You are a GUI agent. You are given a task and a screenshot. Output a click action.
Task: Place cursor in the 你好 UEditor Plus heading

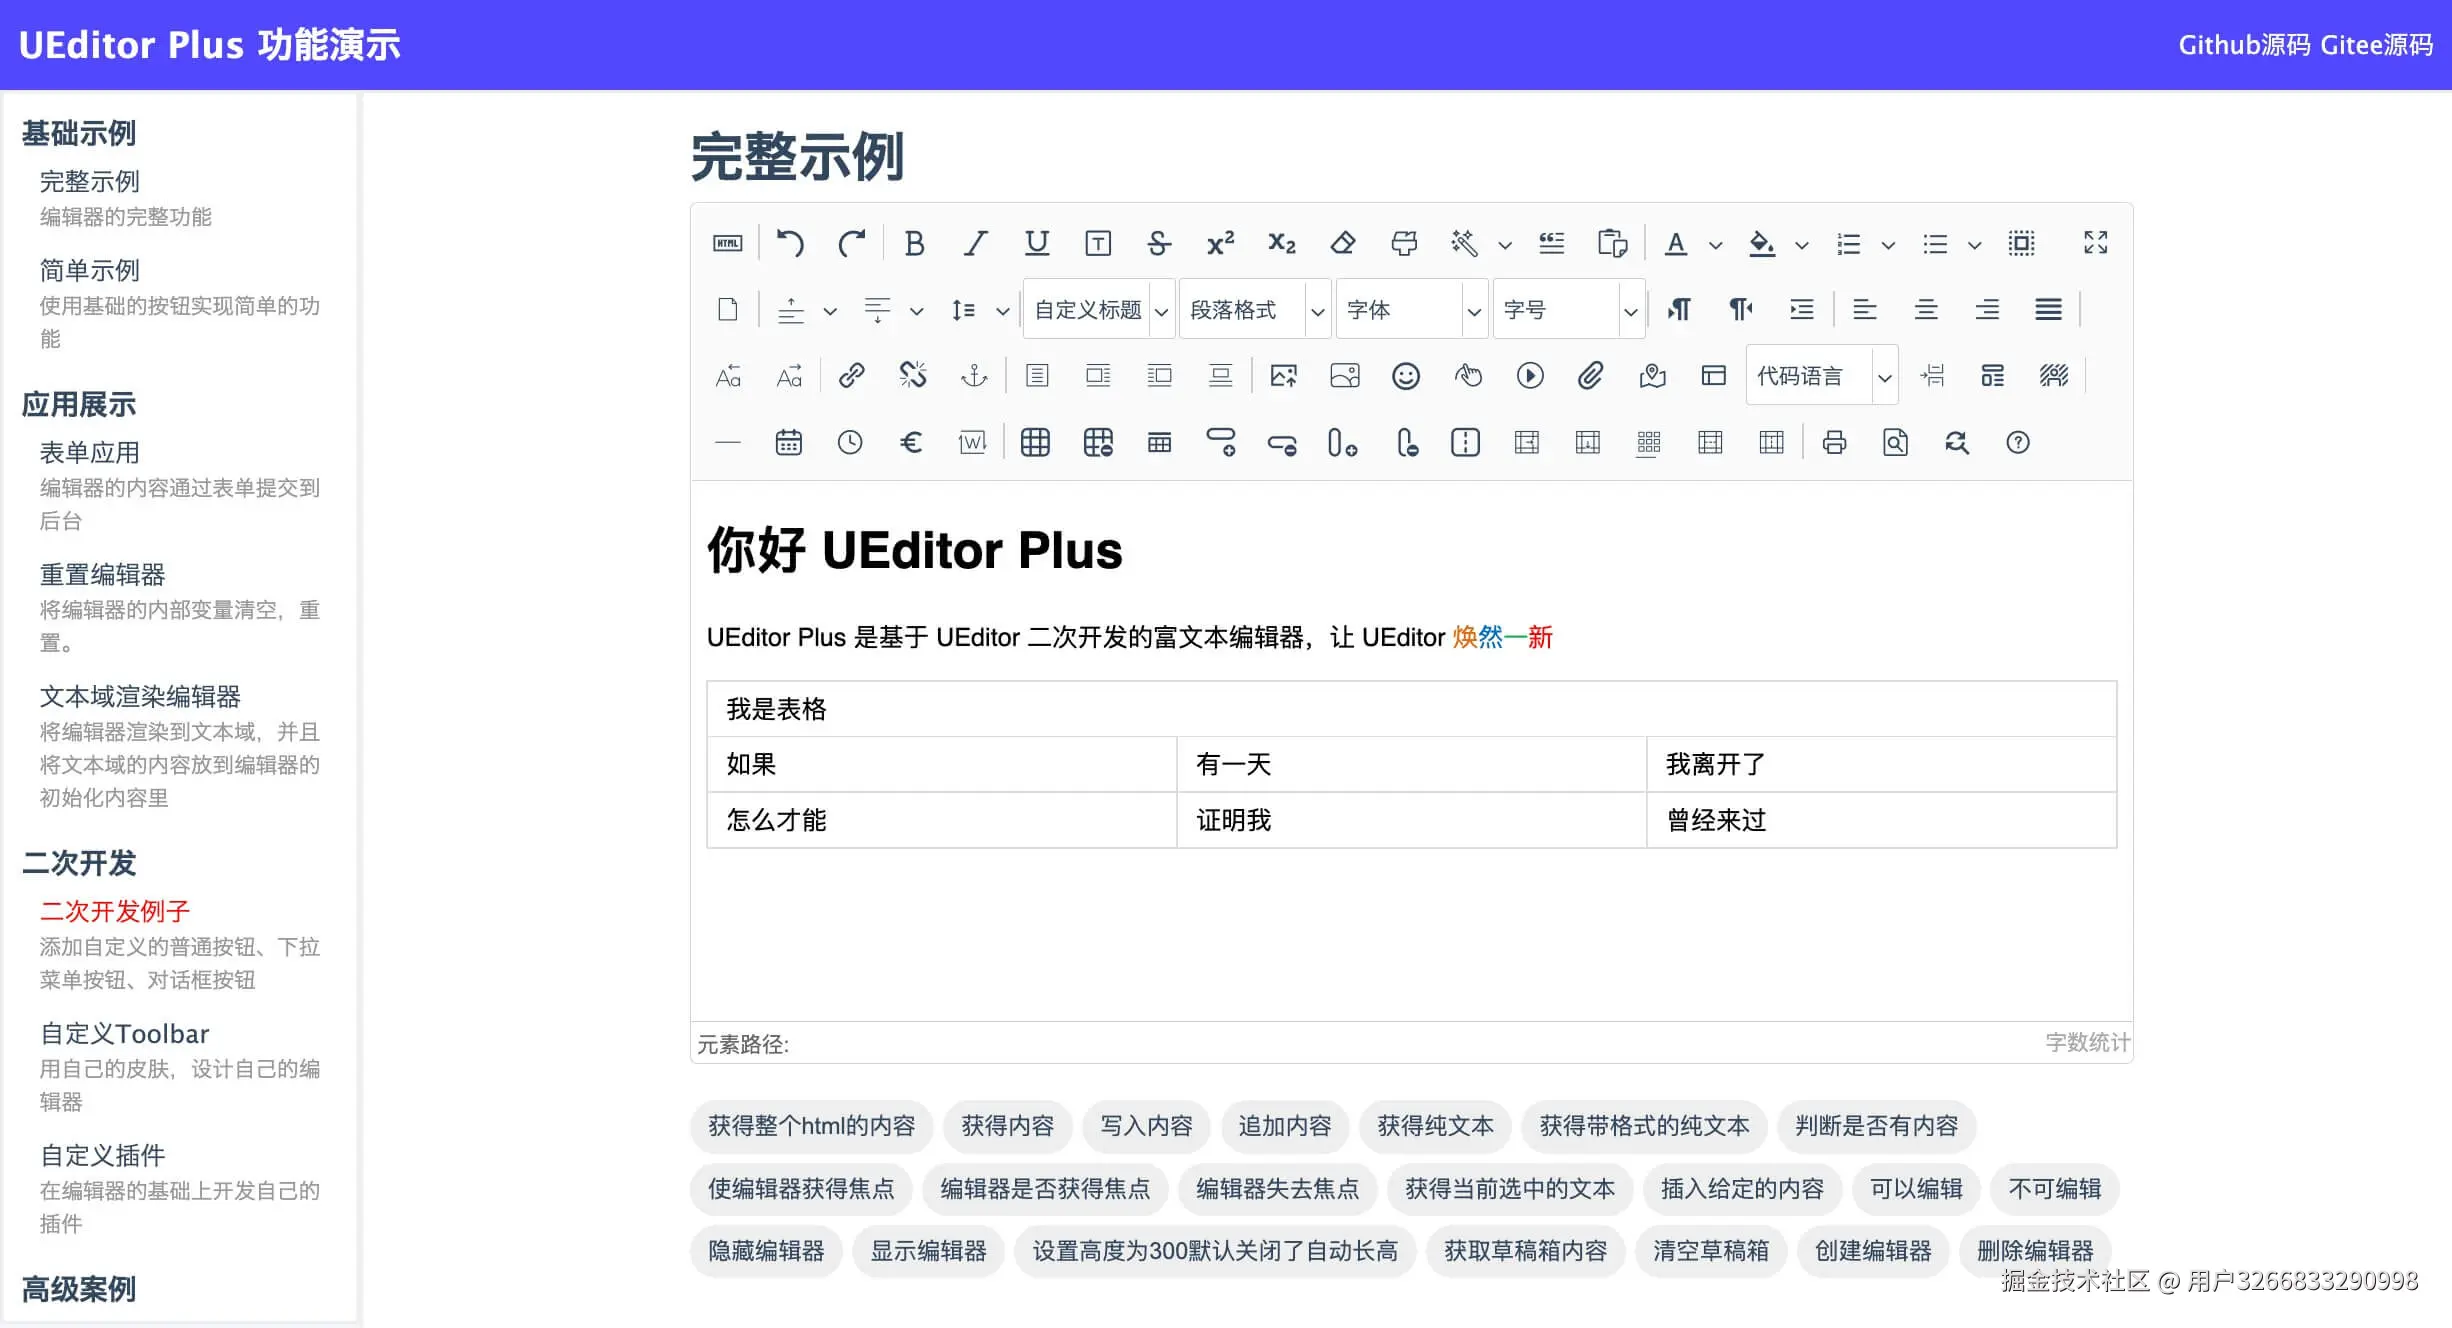tap(914, 550)
